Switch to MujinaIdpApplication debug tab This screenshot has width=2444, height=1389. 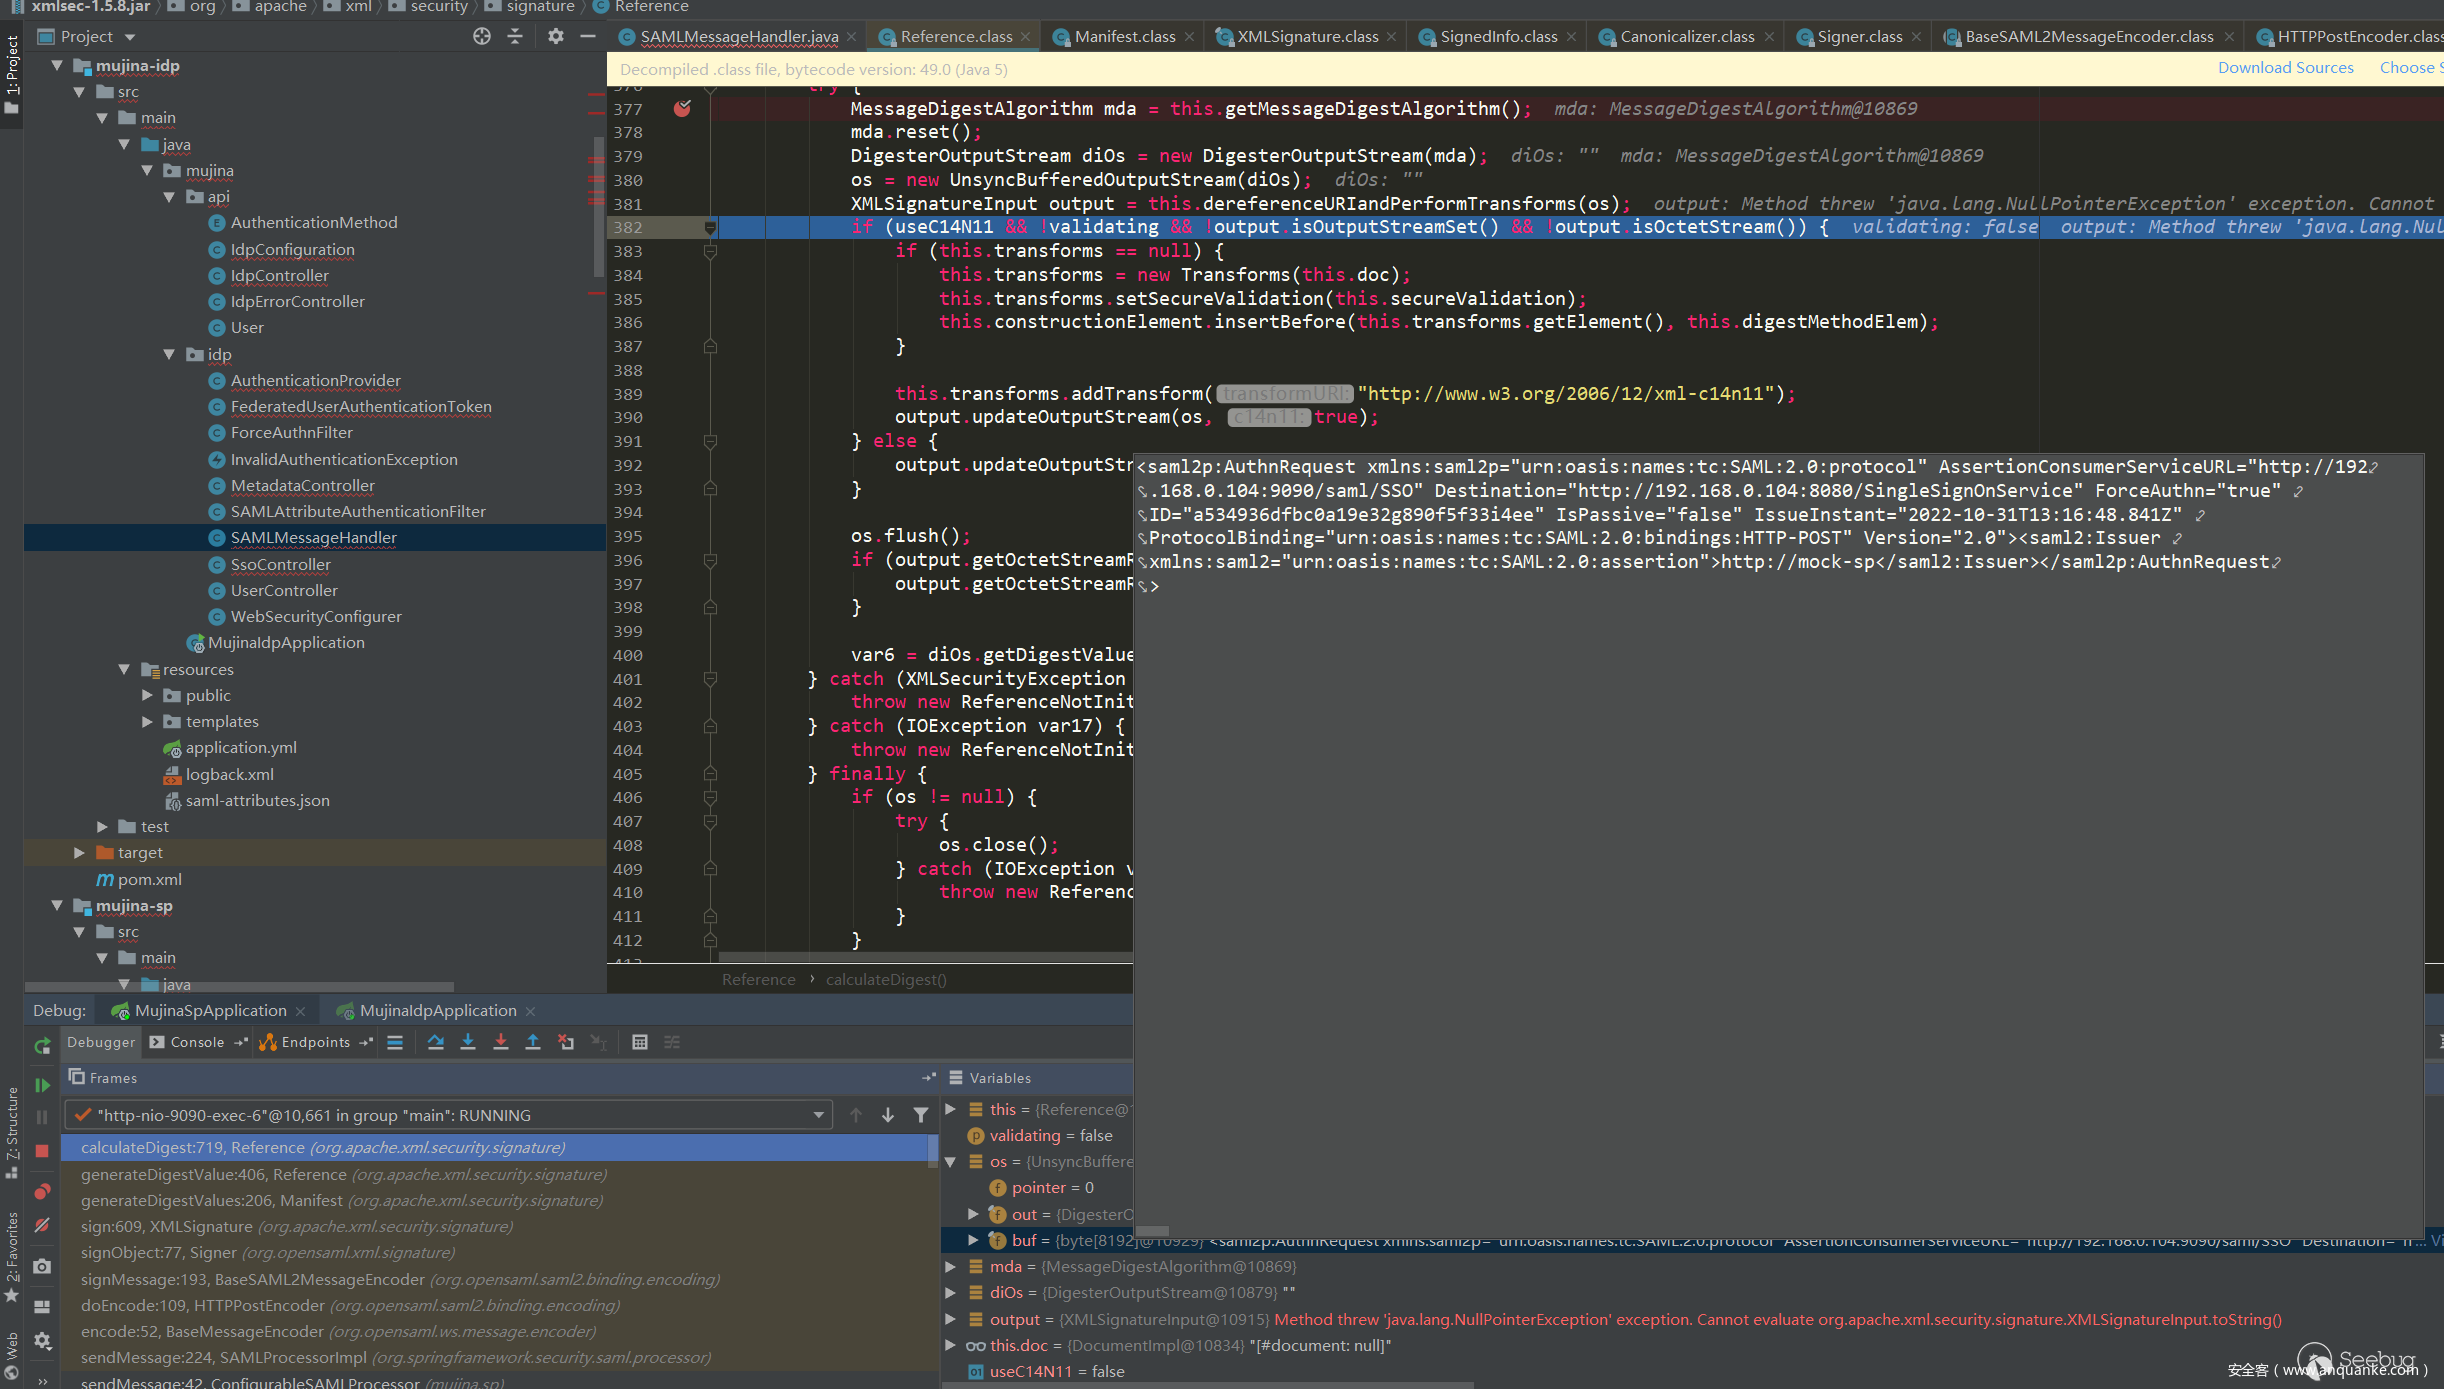[438, 1011]
